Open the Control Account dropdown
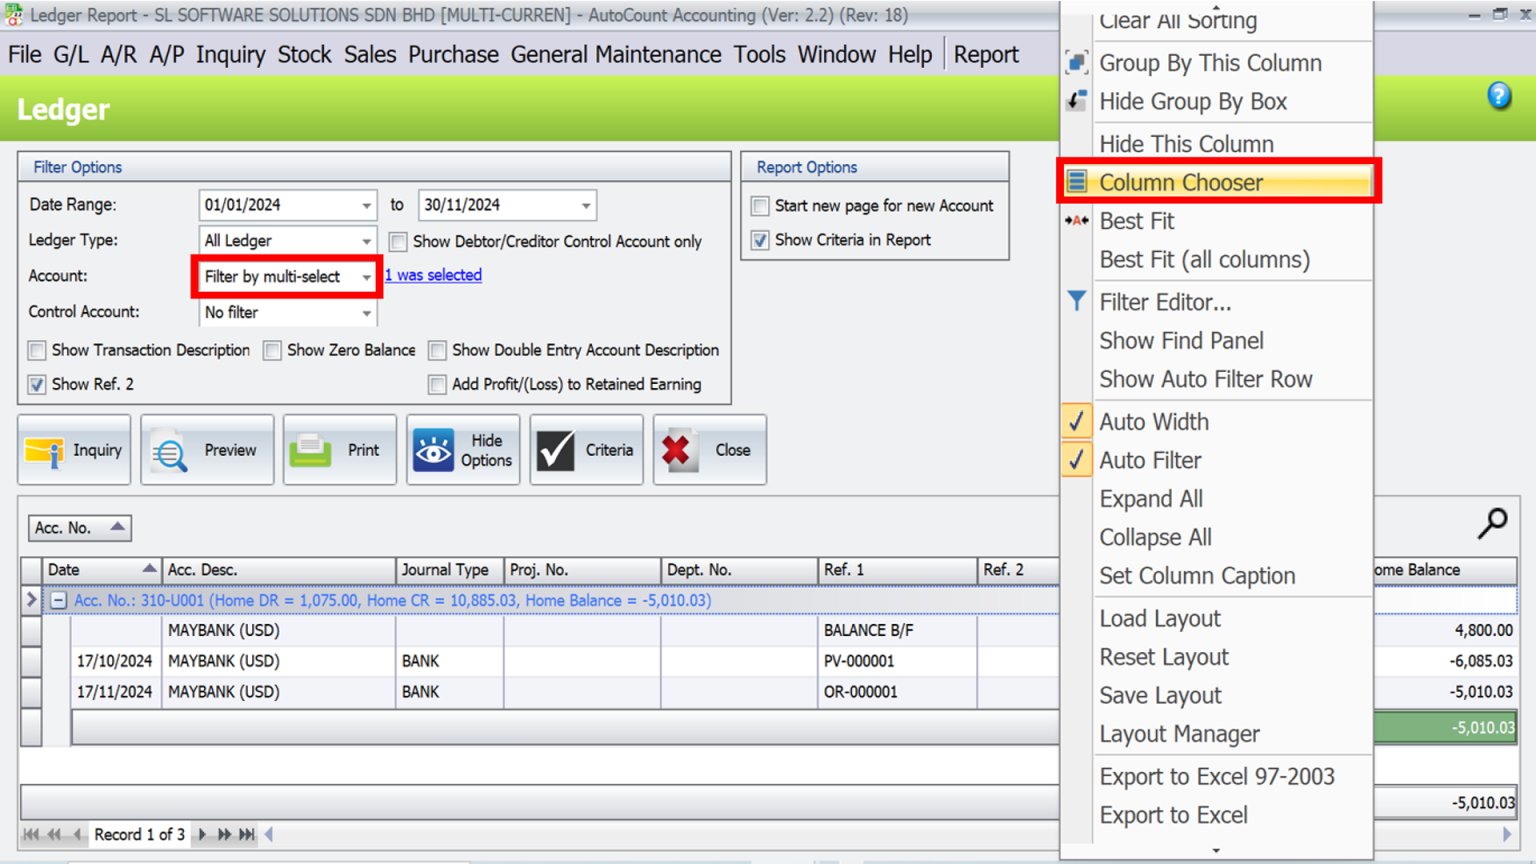Screen dimensions: 1536x864 pos(366,313)
